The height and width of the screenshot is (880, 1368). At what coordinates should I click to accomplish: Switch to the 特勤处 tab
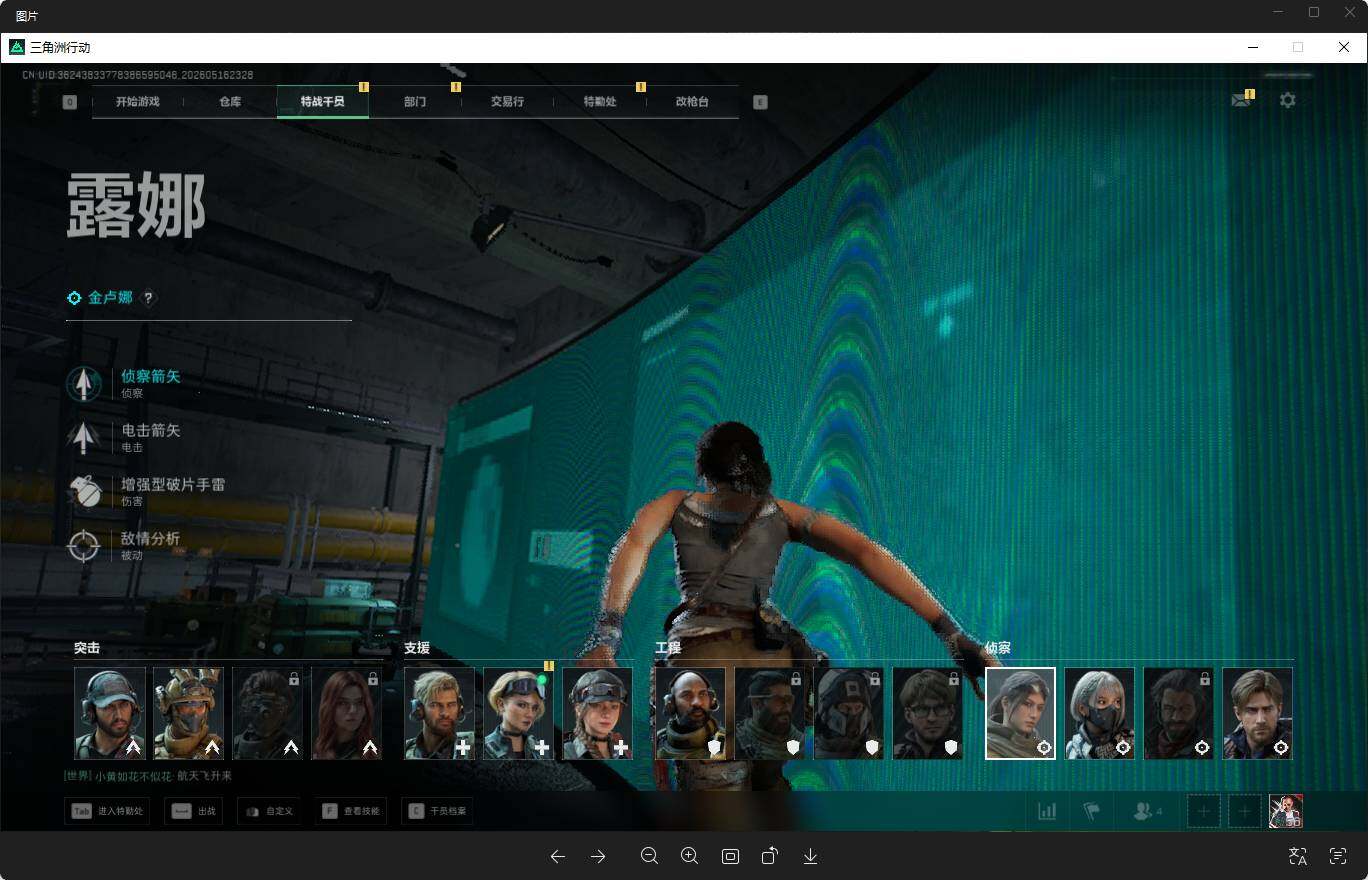click(600, 102)
